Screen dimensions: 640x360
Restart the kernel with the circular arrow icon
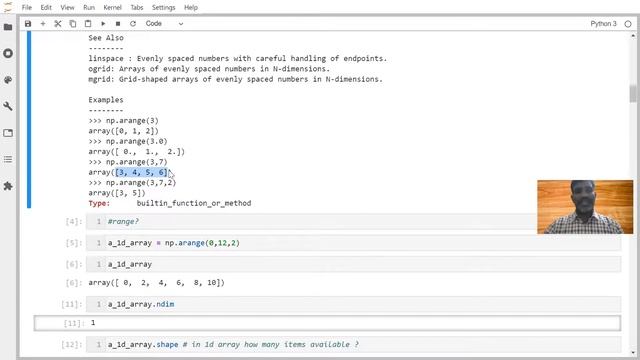(133, 24)
